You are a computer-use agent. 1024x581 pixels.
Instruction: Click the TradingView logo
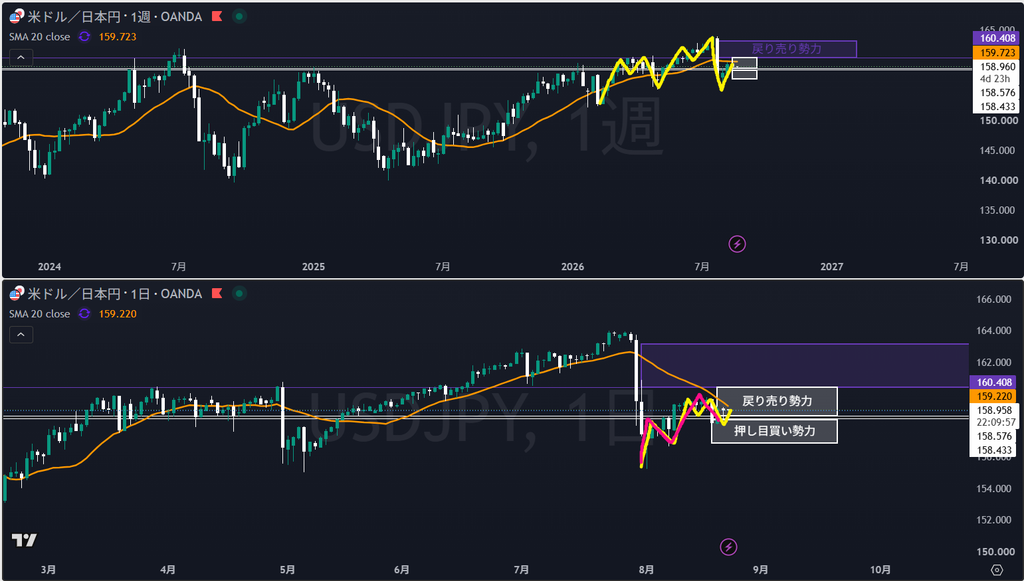point(24,540)
